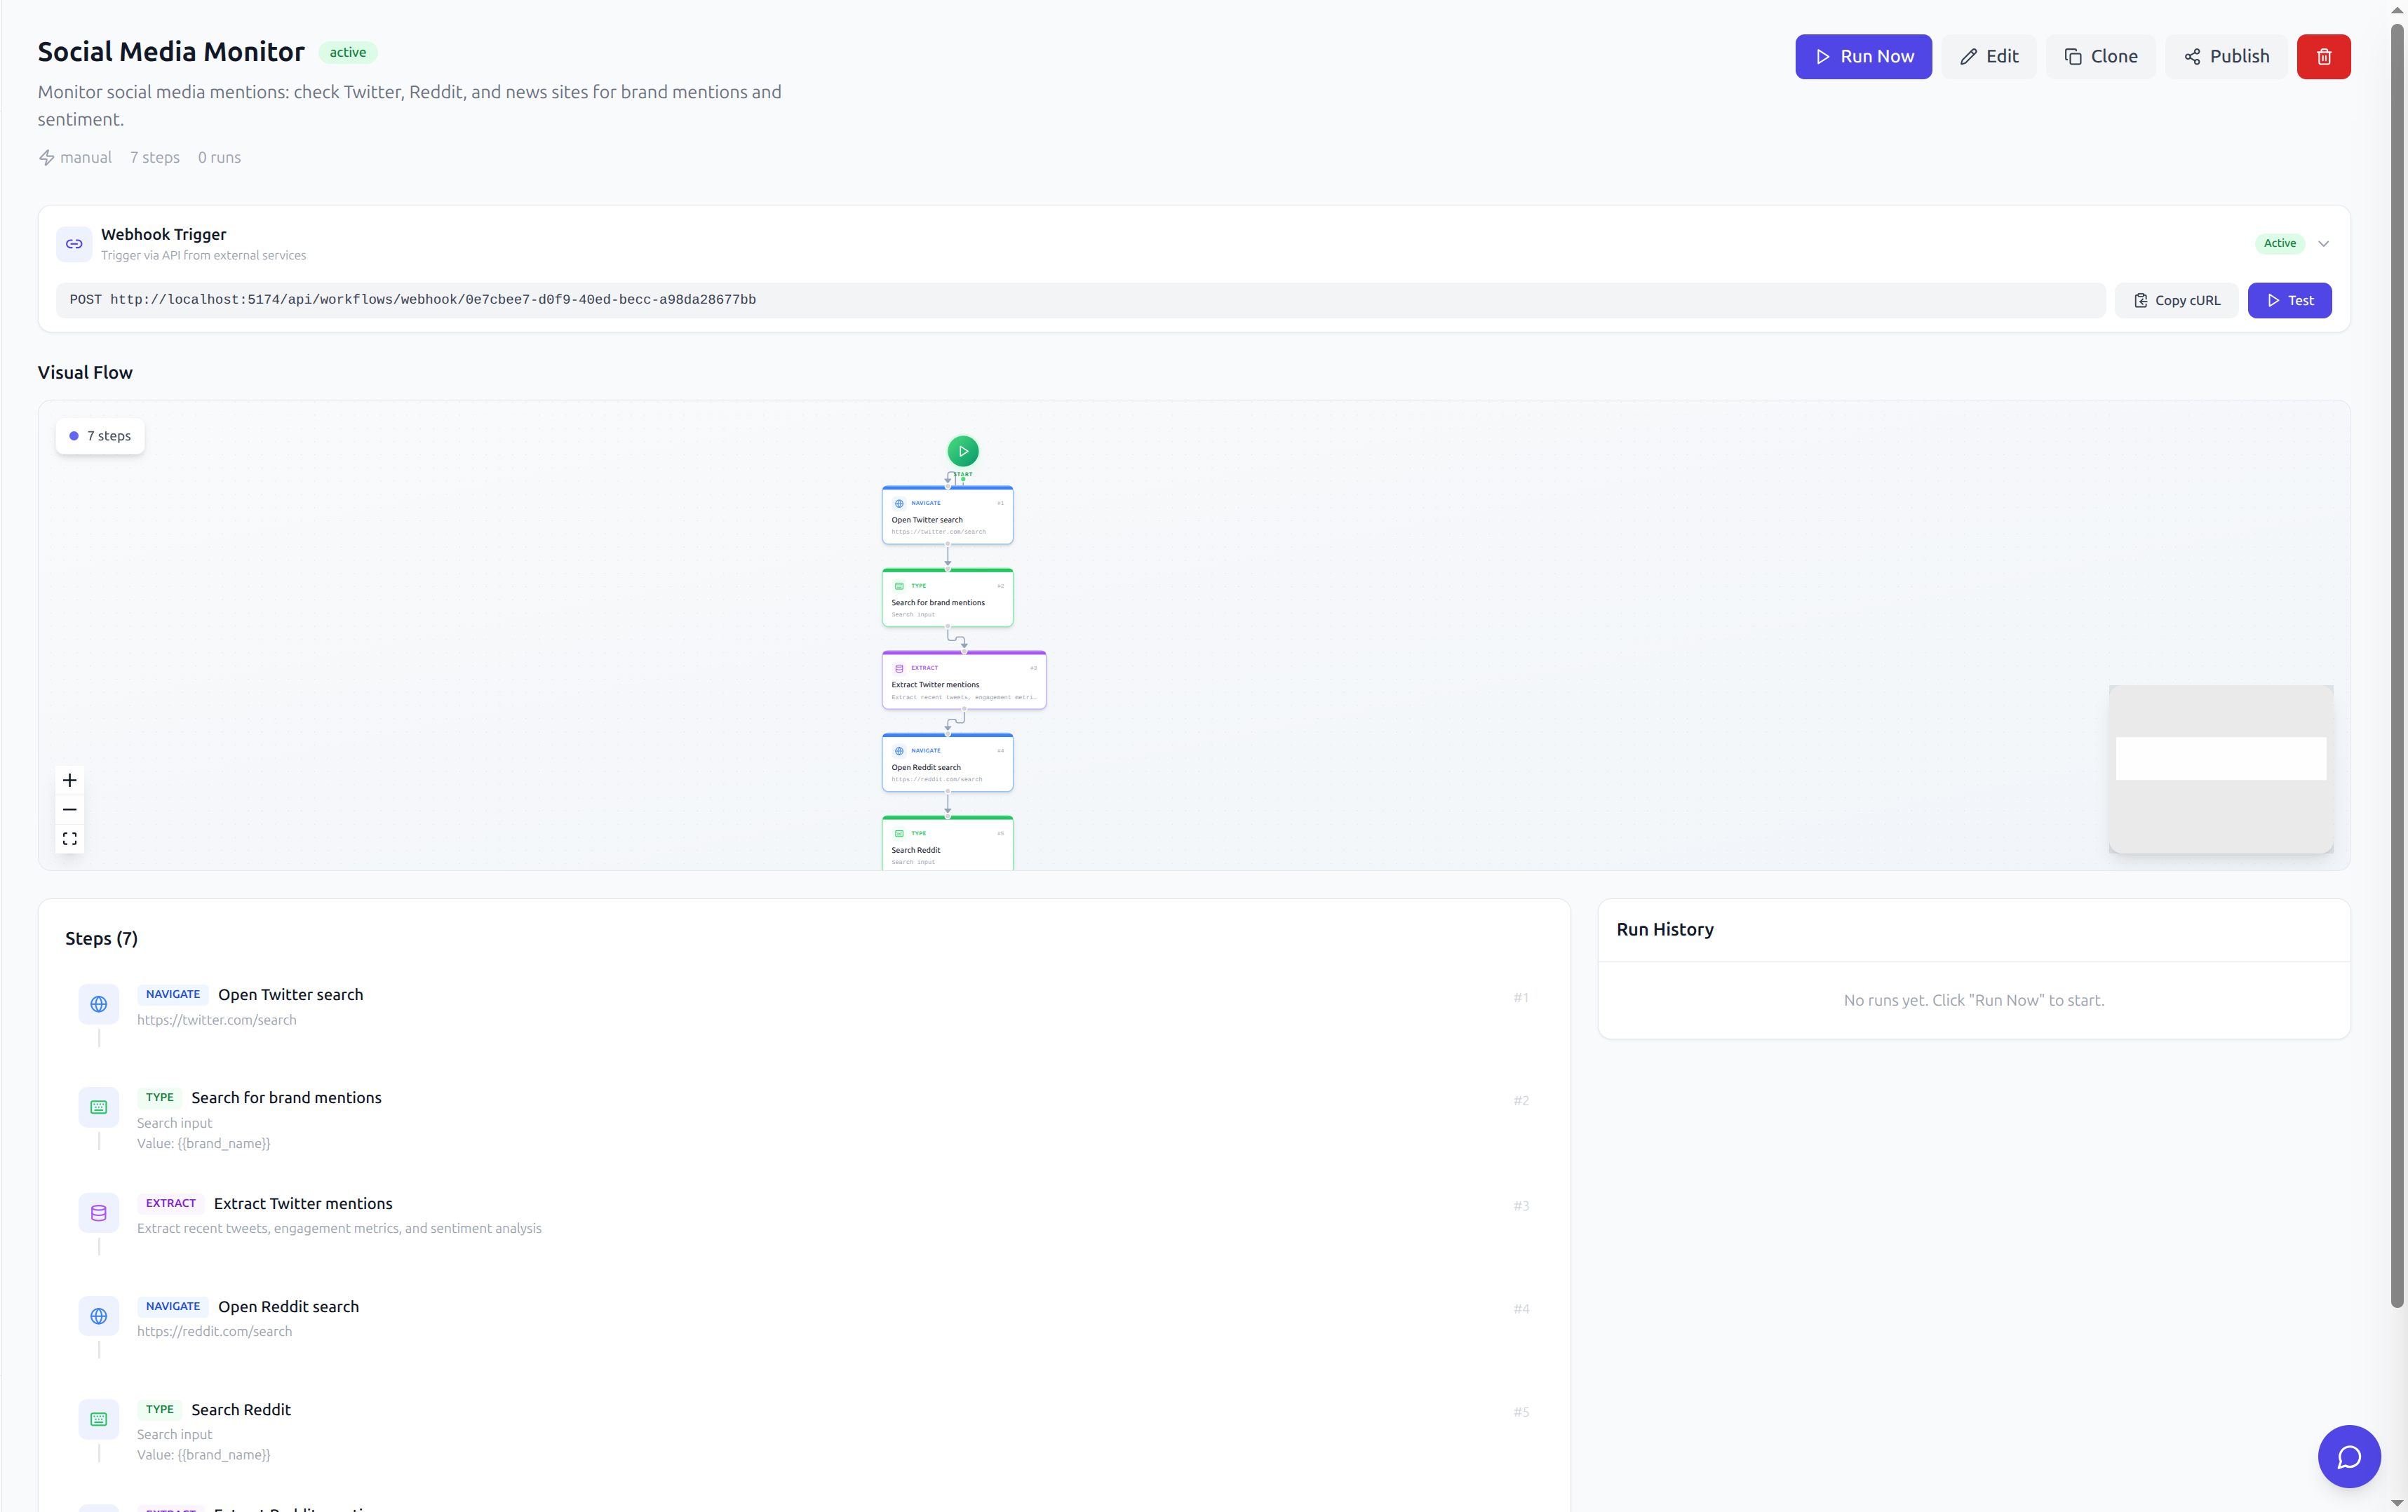Image resolution: width=2408 pixels, height=1512 pixels.
Task: Collapse the Webhook Trigger chevron
Action: point(2323,244)
